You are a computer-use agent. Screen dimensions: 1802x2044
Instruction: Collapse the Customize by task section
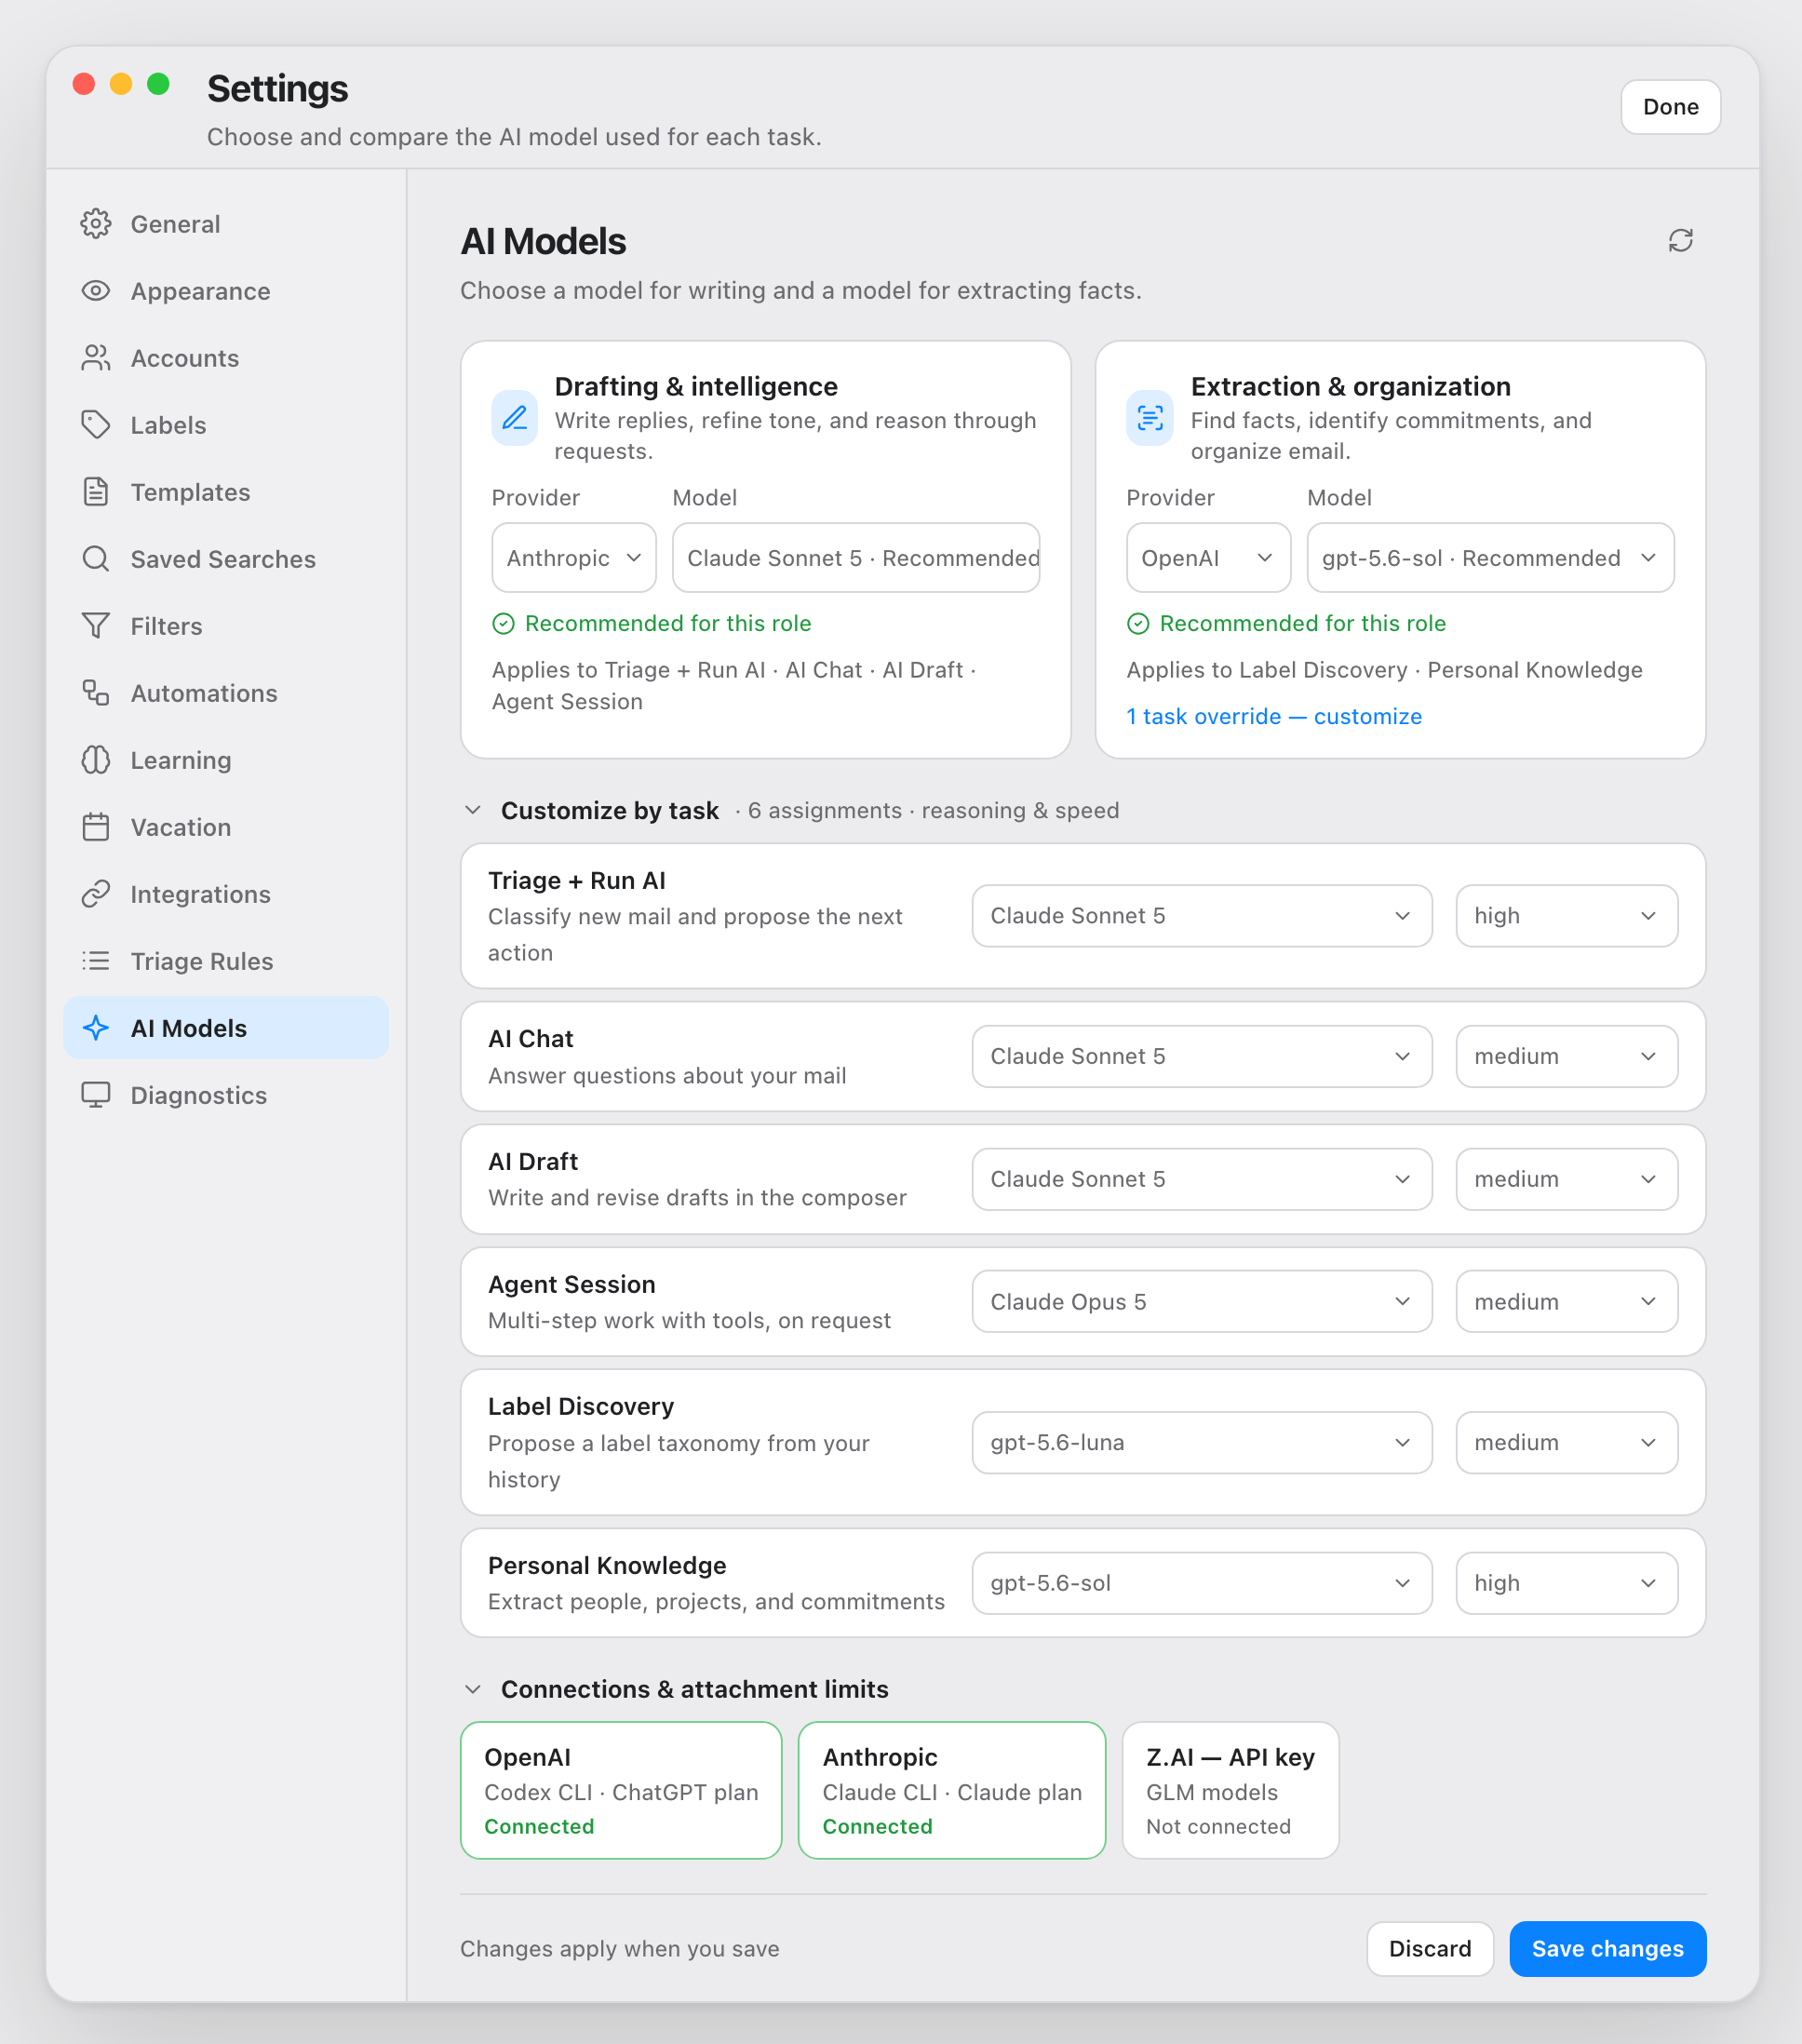click(x=473, y=810)
